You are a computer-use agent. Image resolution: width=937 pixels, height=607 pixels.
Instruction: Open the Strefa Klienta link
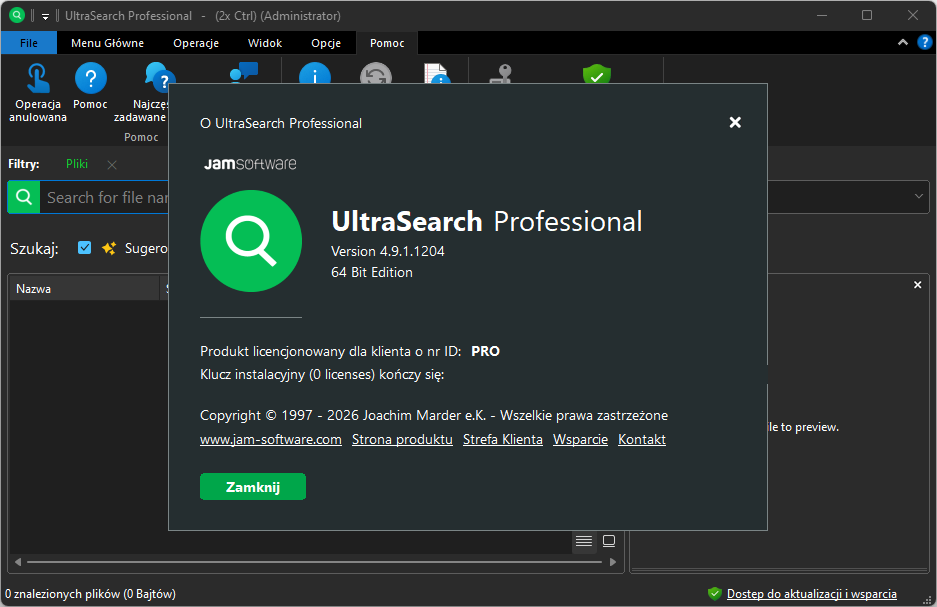coord(503,440)
